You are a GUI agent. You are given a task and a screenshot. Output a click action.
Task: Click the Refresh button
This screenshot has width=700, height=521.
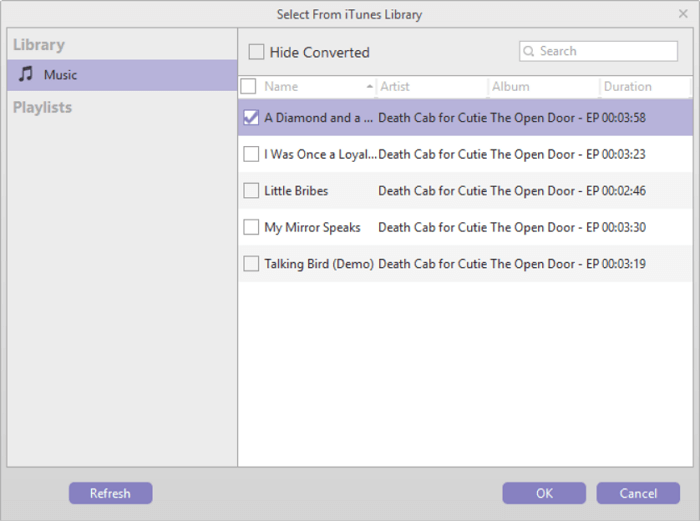[111, 493]
